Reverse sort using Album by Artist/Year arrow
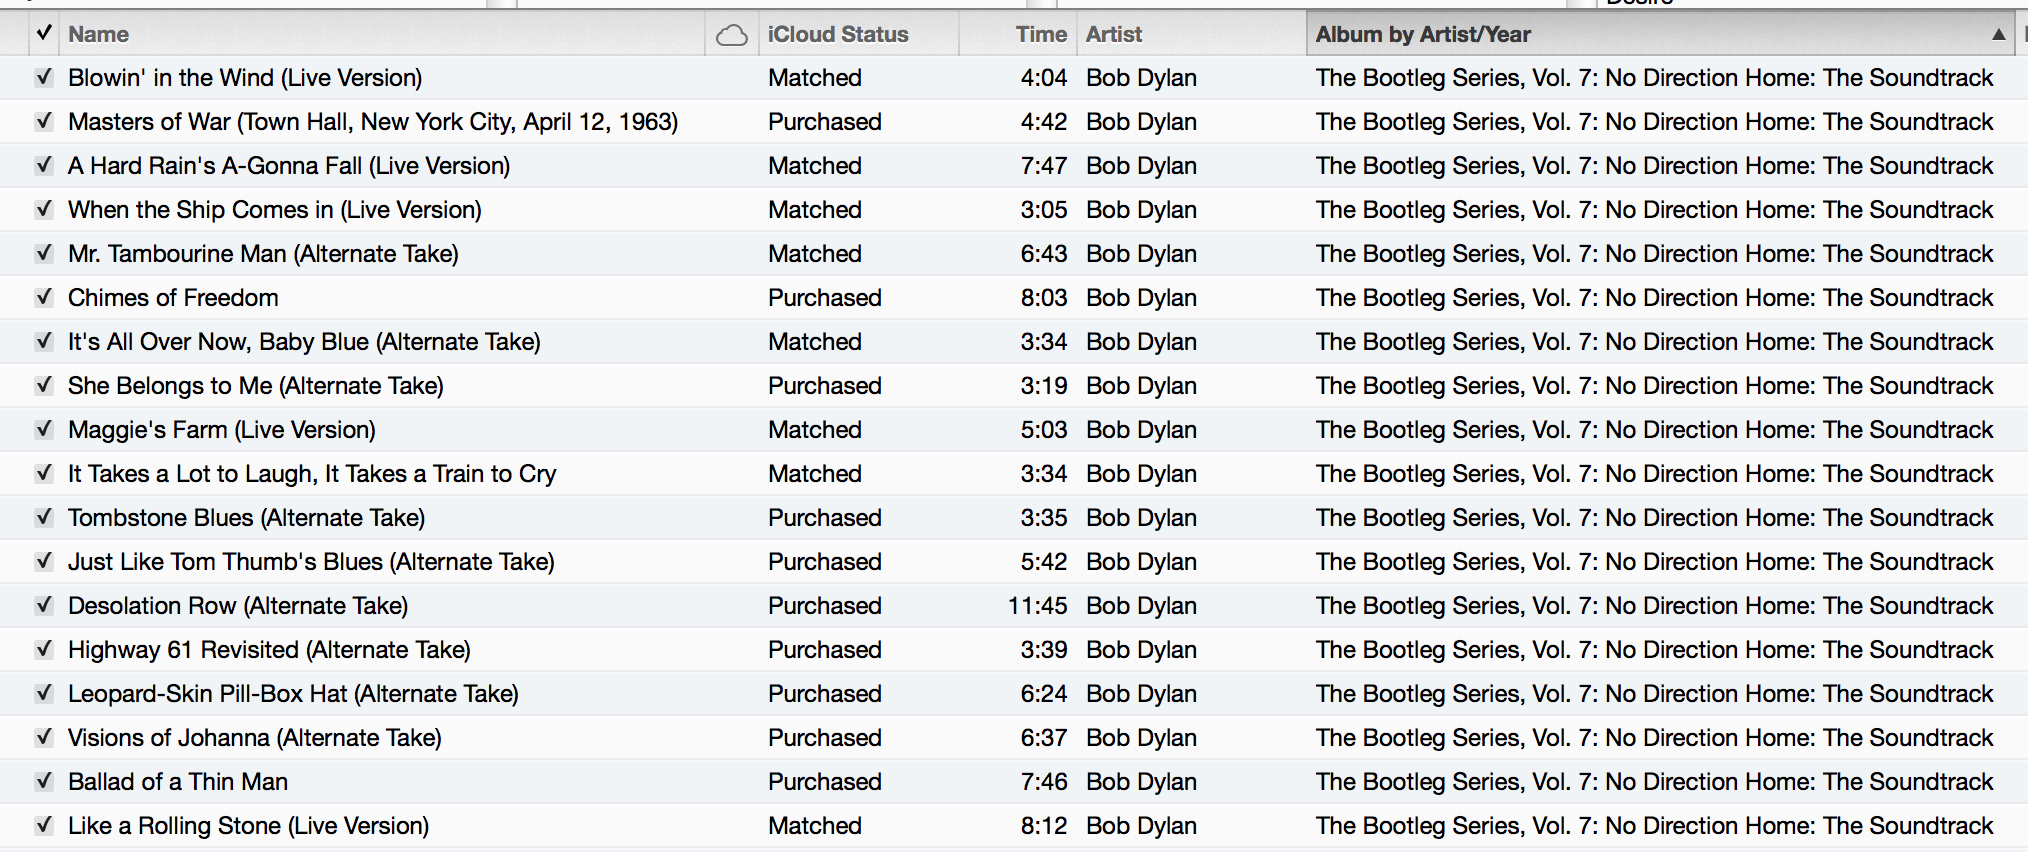The height and width of the screenshot is (852, 2028). click(1998, 34)
